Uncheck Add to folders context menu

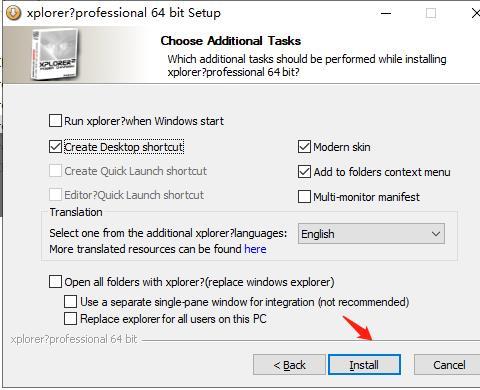[304, 172]
